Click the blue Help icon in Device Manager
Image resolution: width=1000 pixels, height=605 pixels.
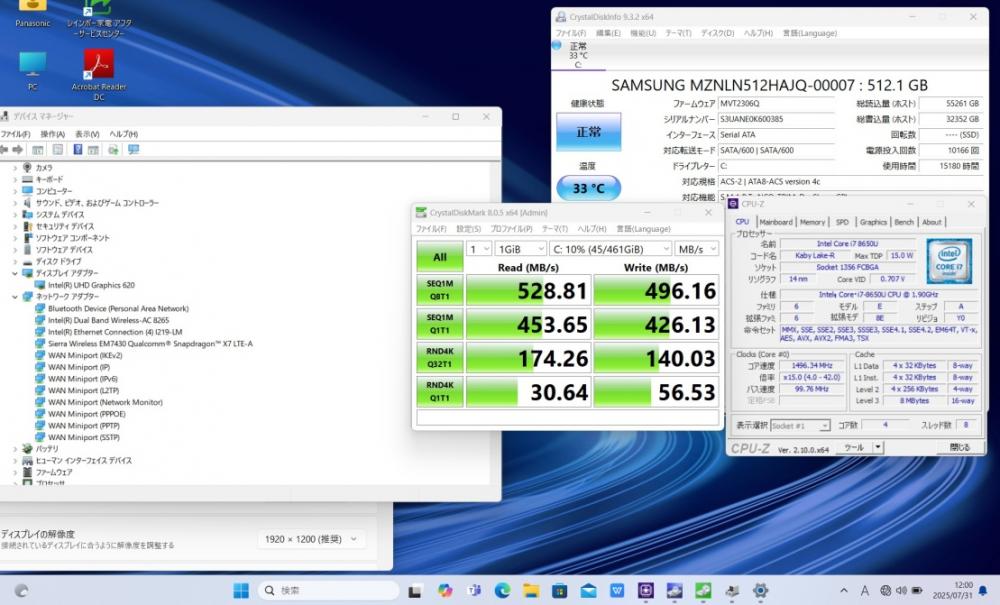coord(78,150)
